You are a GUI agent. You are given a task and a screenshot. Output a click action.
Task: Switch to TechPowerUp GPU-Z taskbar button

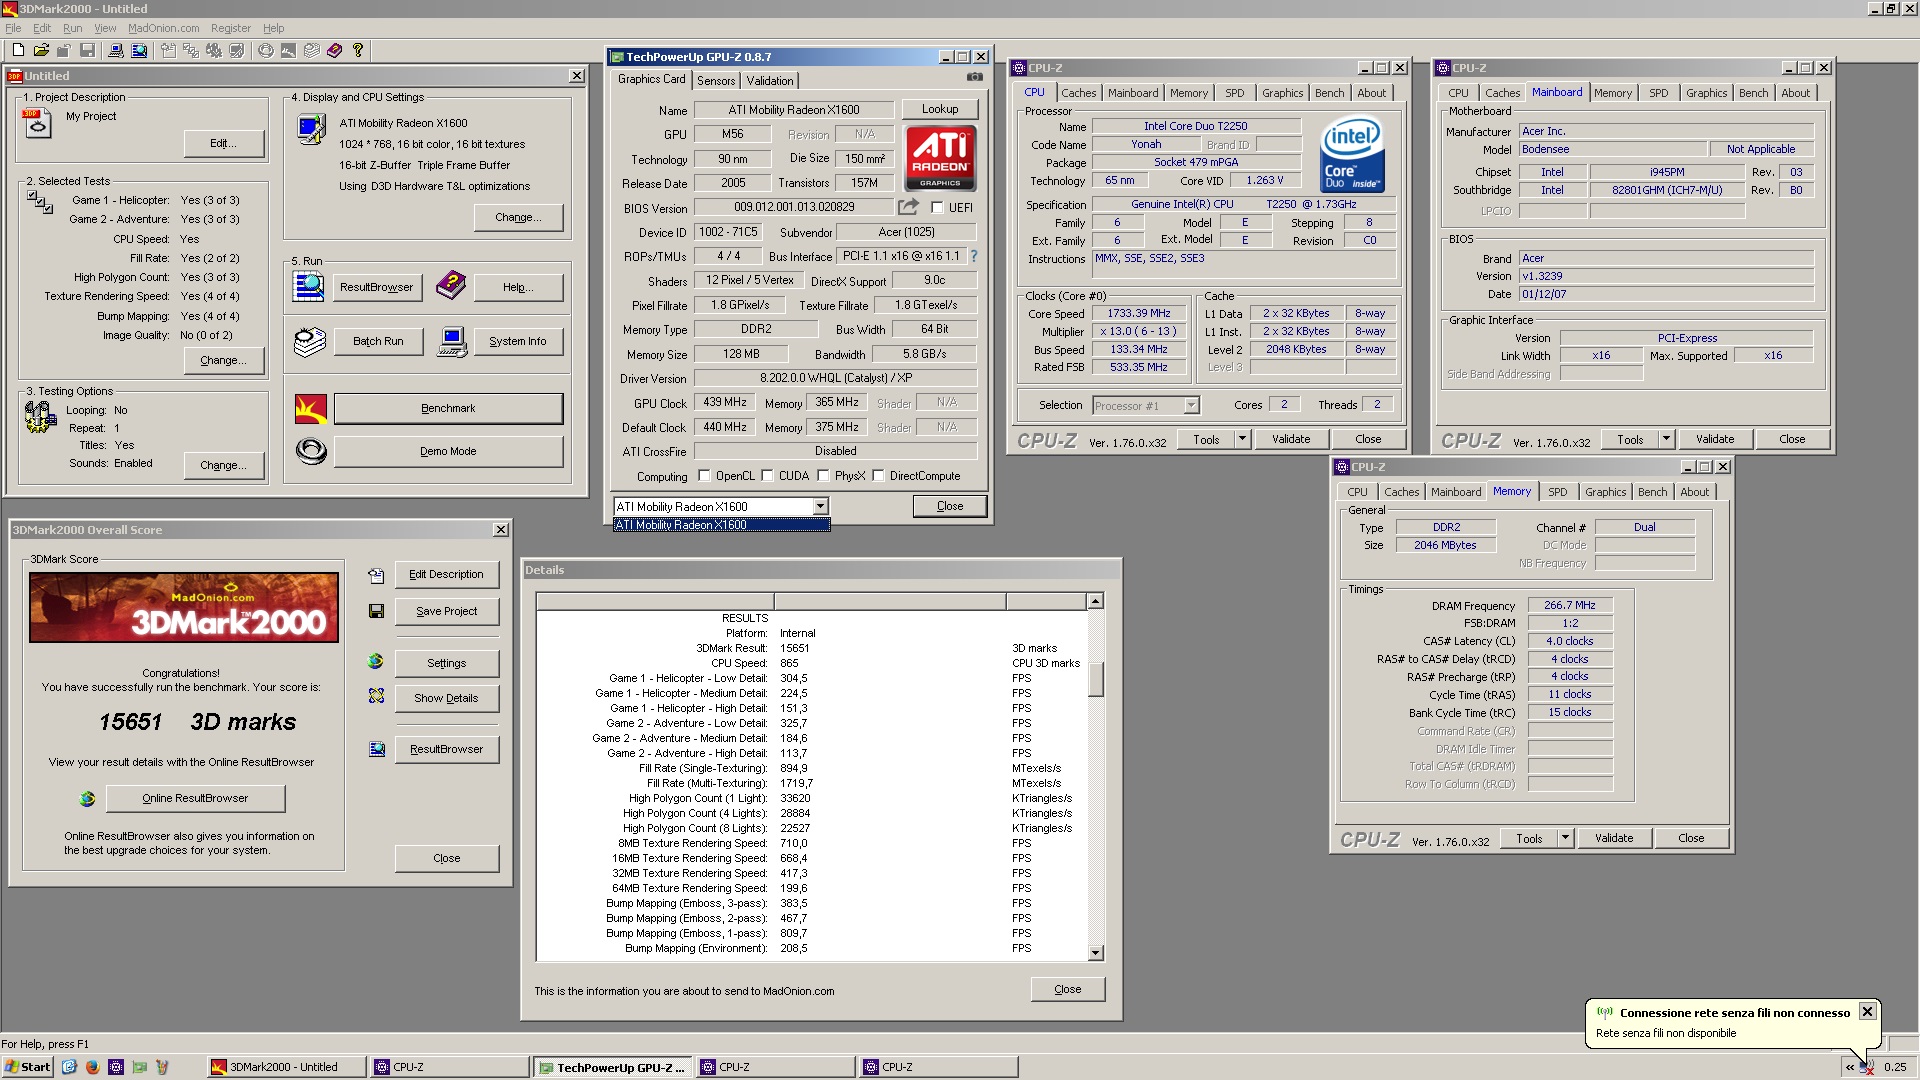(612, 1067)
